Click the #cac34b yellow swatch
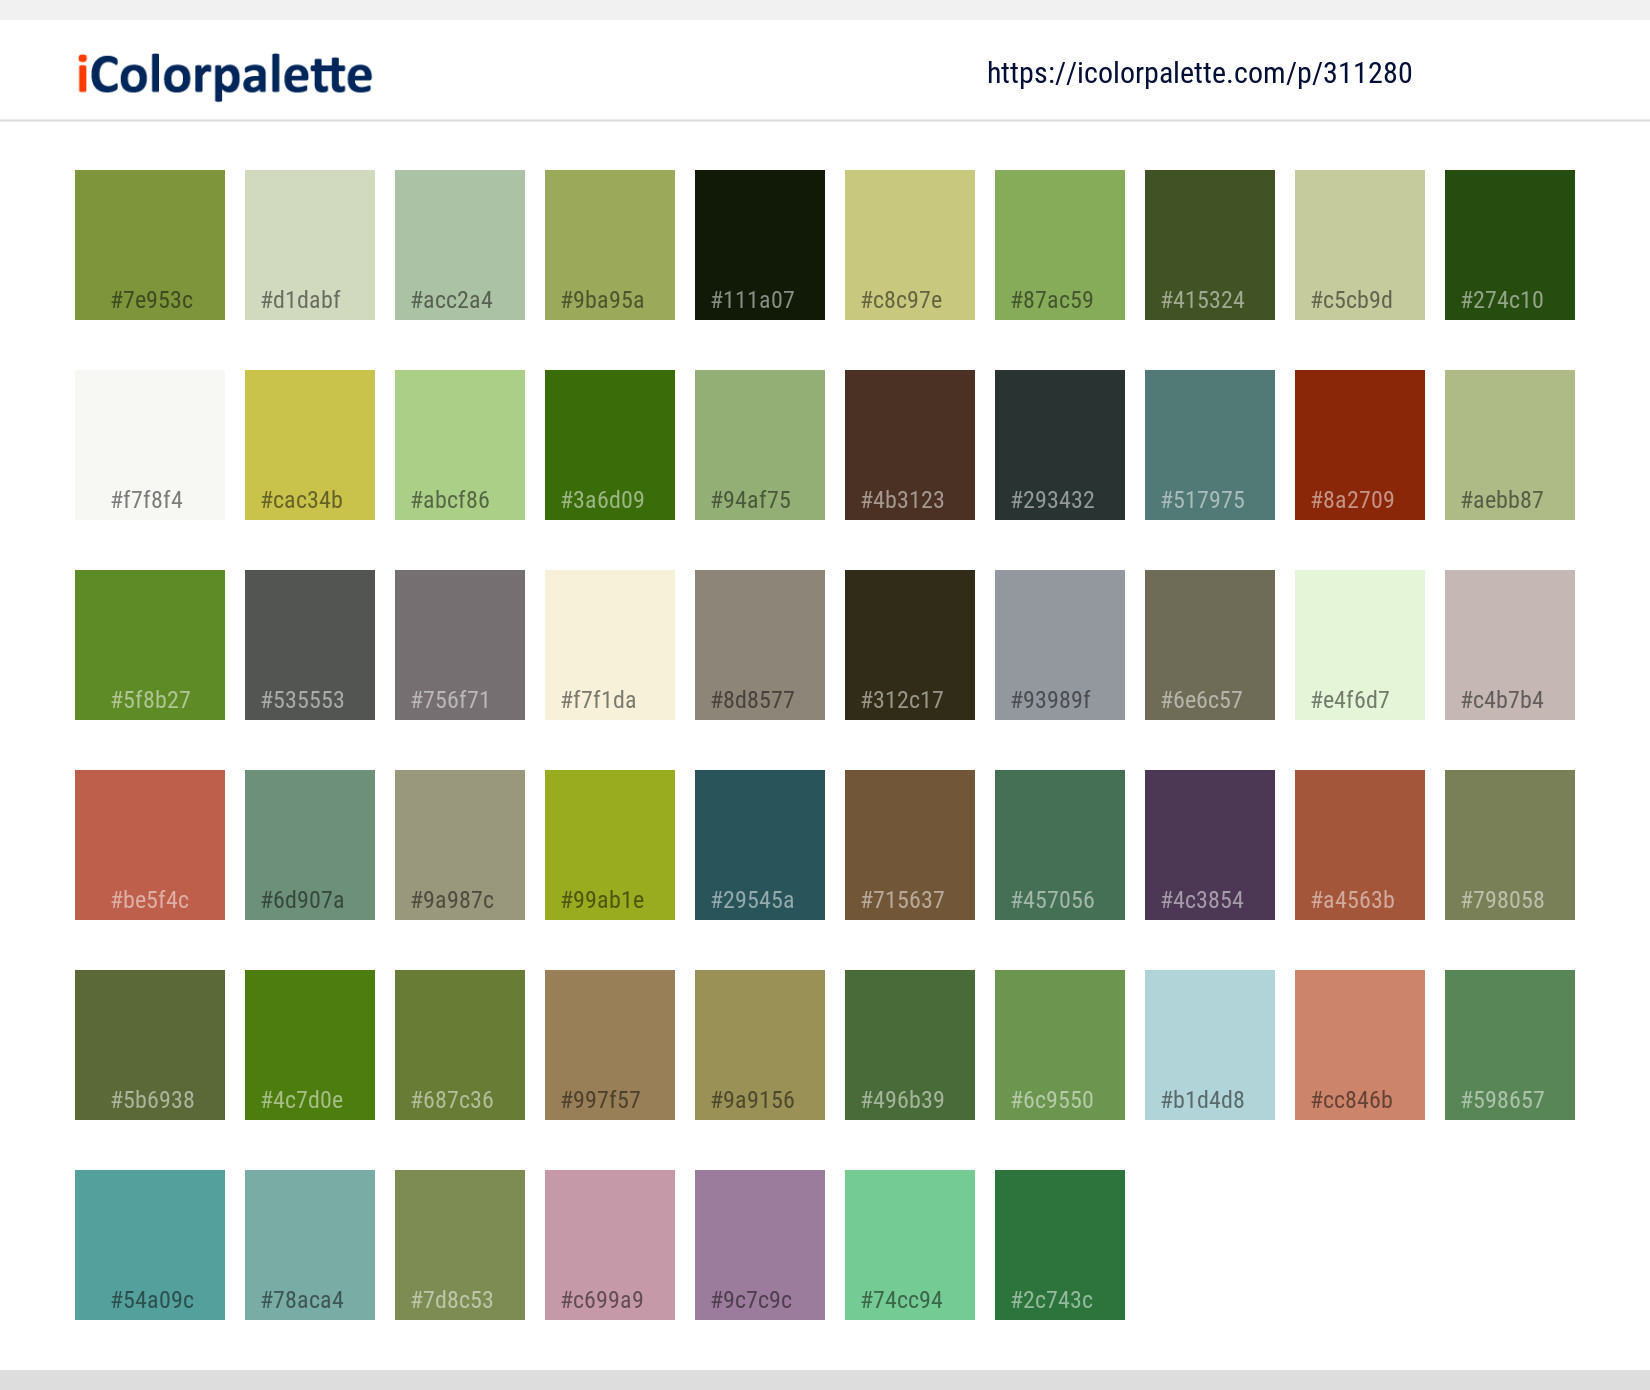 (309, 444)
